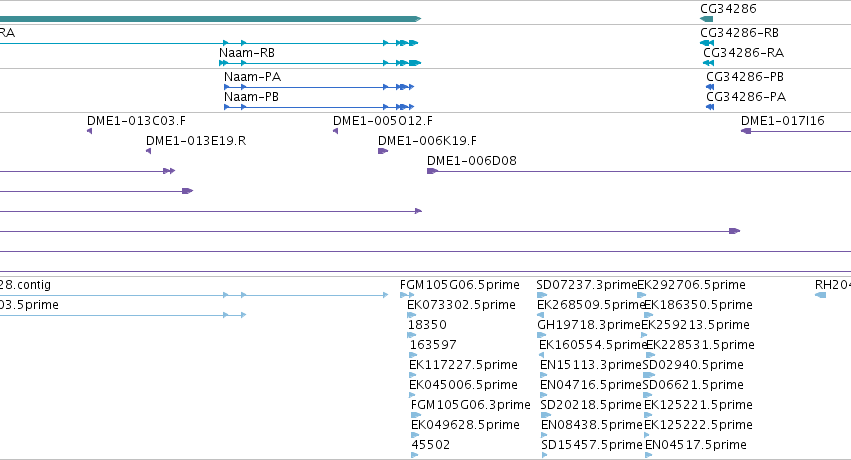Click the Naam-PA protein label
This screenshot has width=851, height=460.
[252, 76]
